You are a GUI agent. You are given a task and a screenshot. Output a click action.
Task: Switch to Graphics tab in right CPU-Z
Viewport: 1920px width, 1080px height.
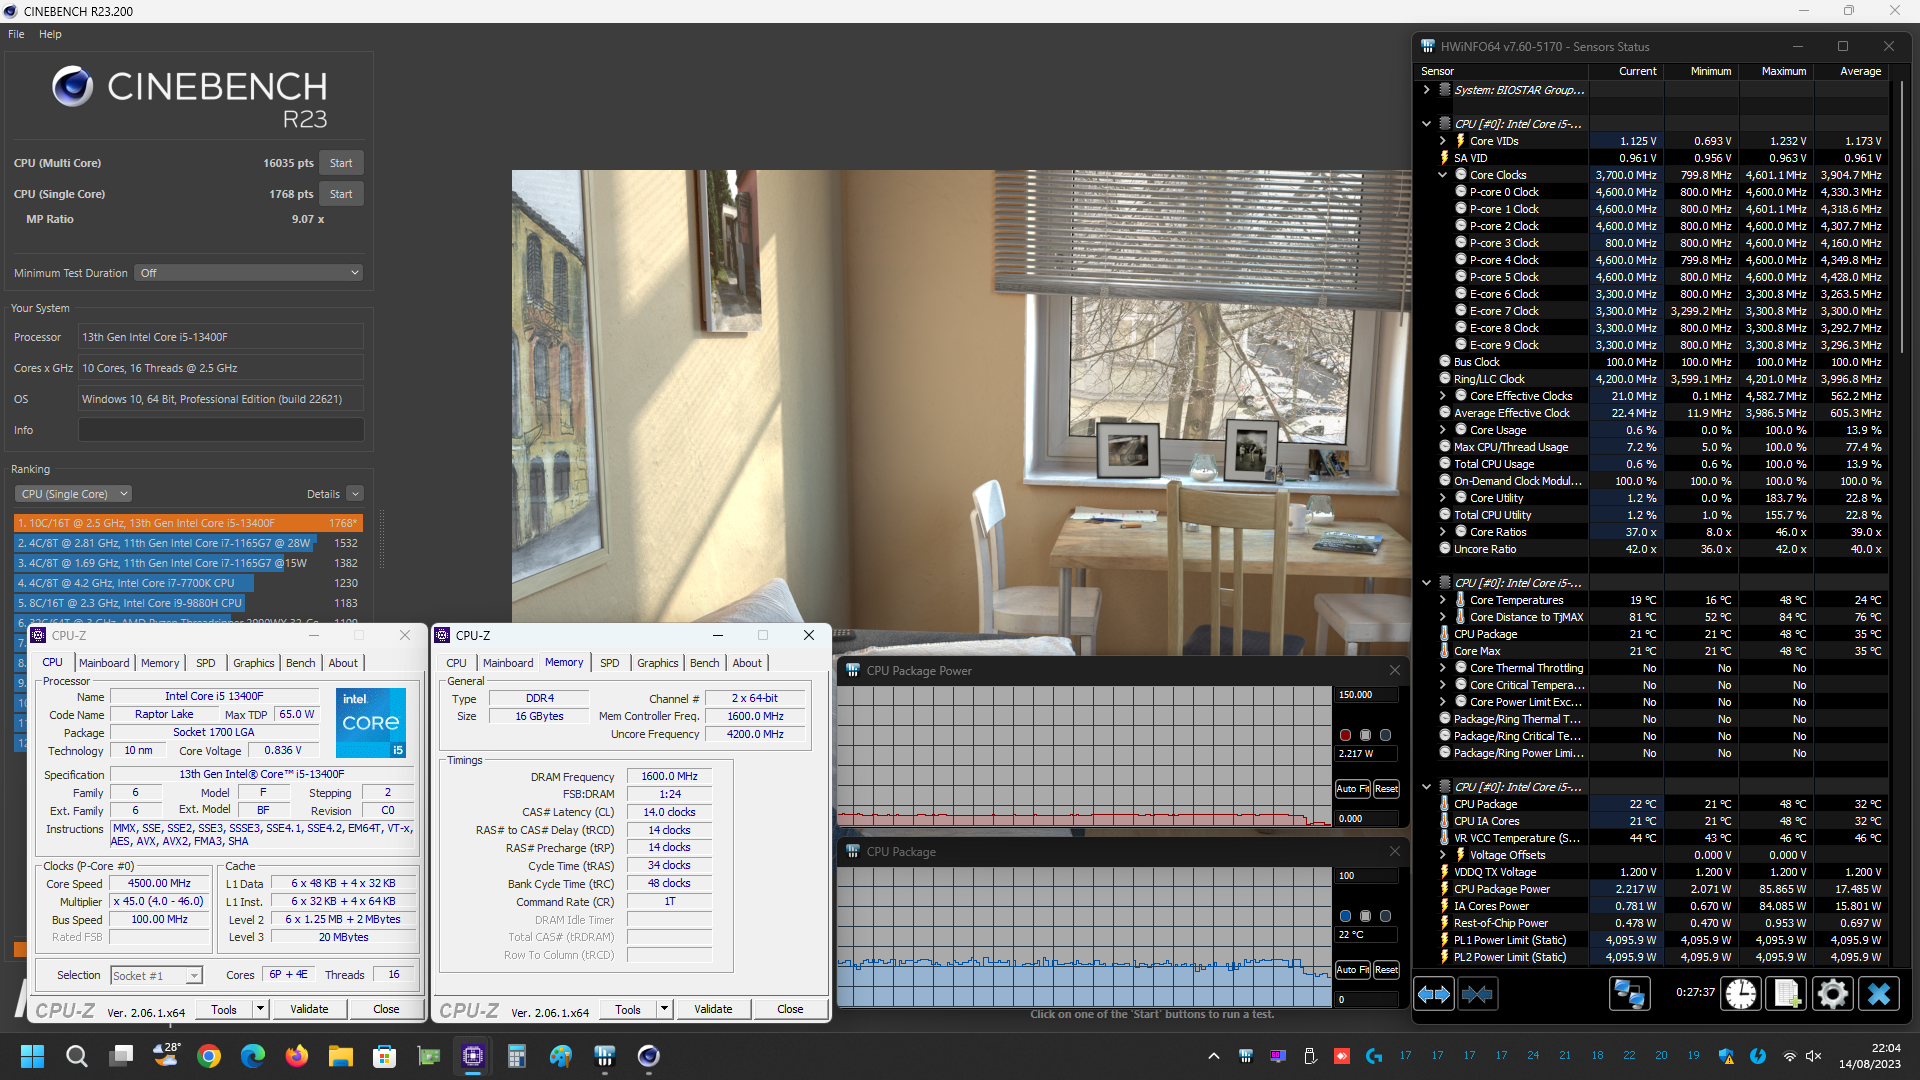657,663
